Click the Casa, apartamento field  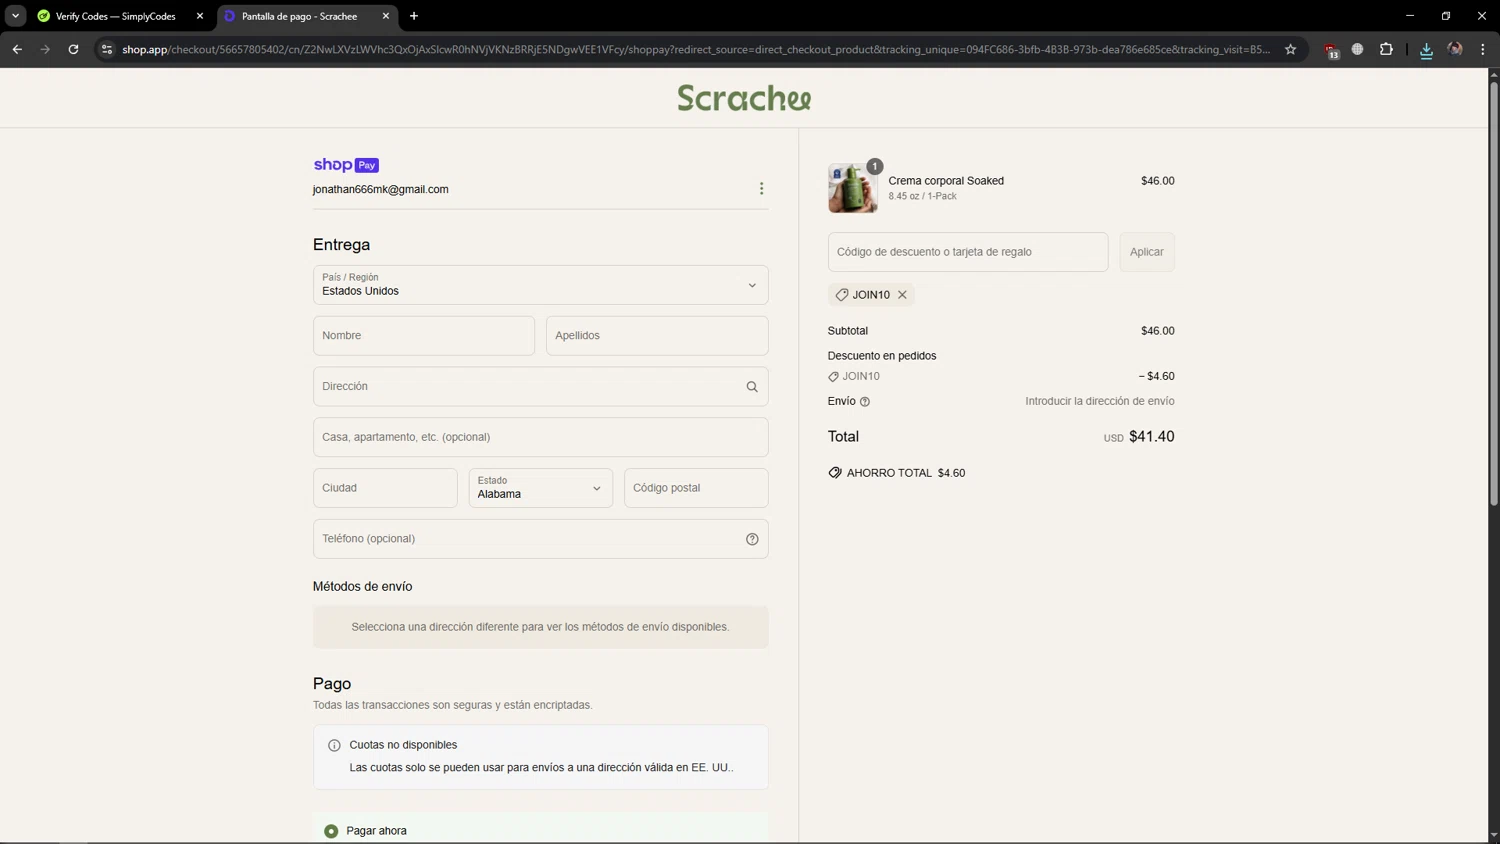click(x=540, y=437)
